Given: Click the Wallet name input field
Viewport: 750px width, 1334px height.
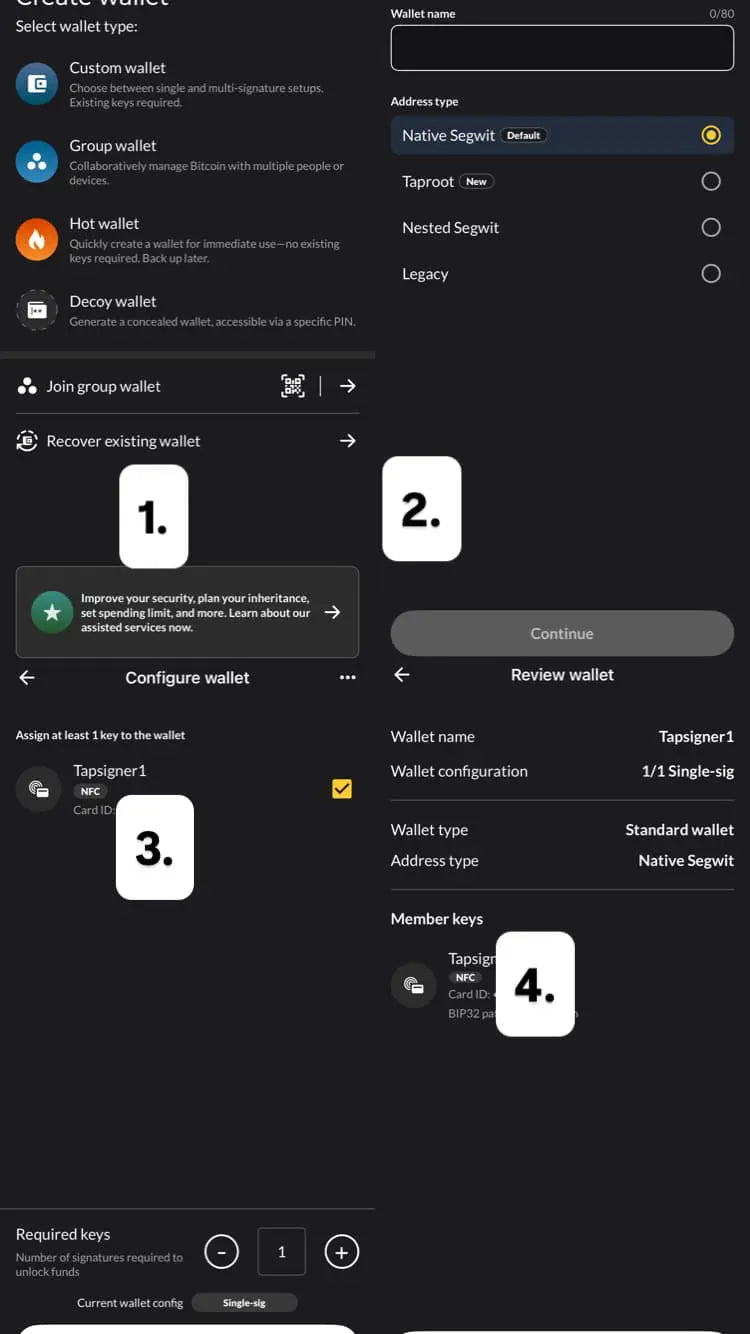Looking at the screenshot, I should click(x=562, y=48).
